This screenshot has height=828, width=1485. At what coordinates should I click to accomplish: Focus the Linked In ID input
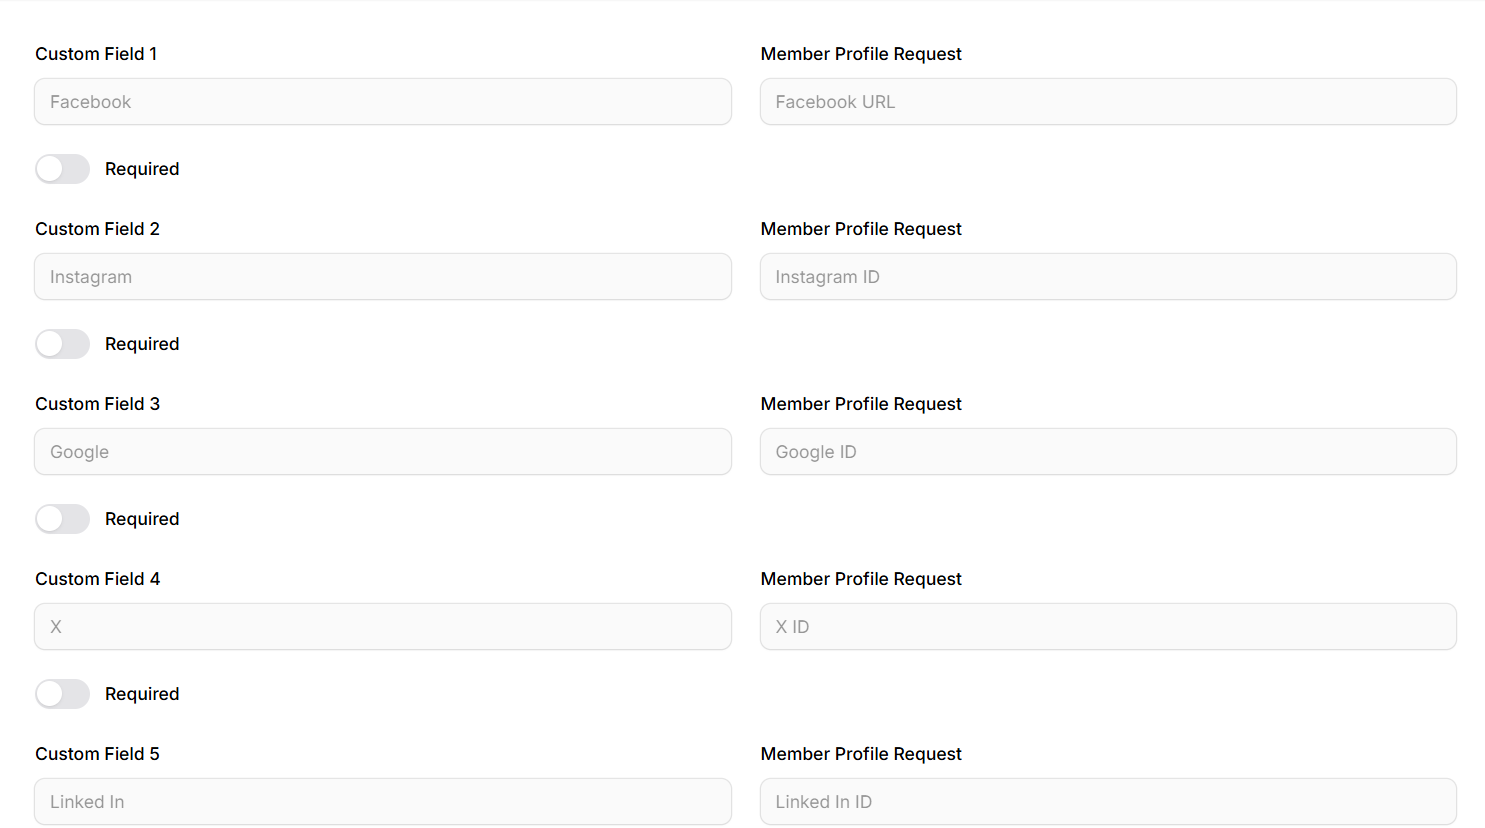(1108, 802)
